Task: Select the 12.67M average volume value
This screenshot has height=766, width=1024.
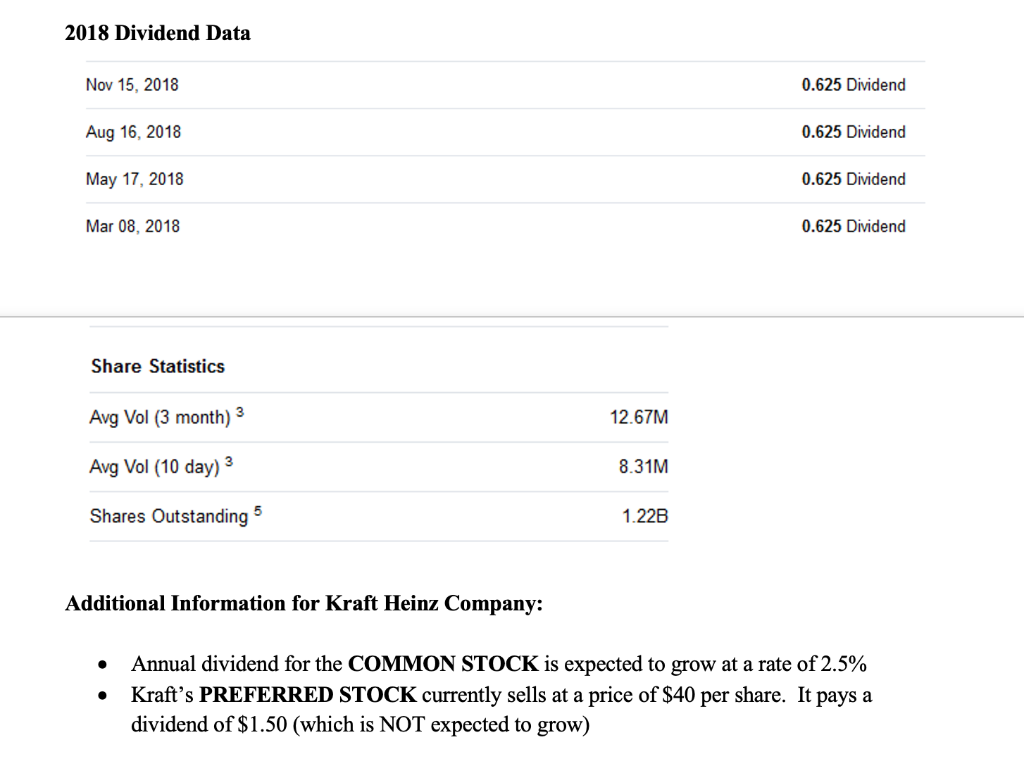Action: [638, 418]
